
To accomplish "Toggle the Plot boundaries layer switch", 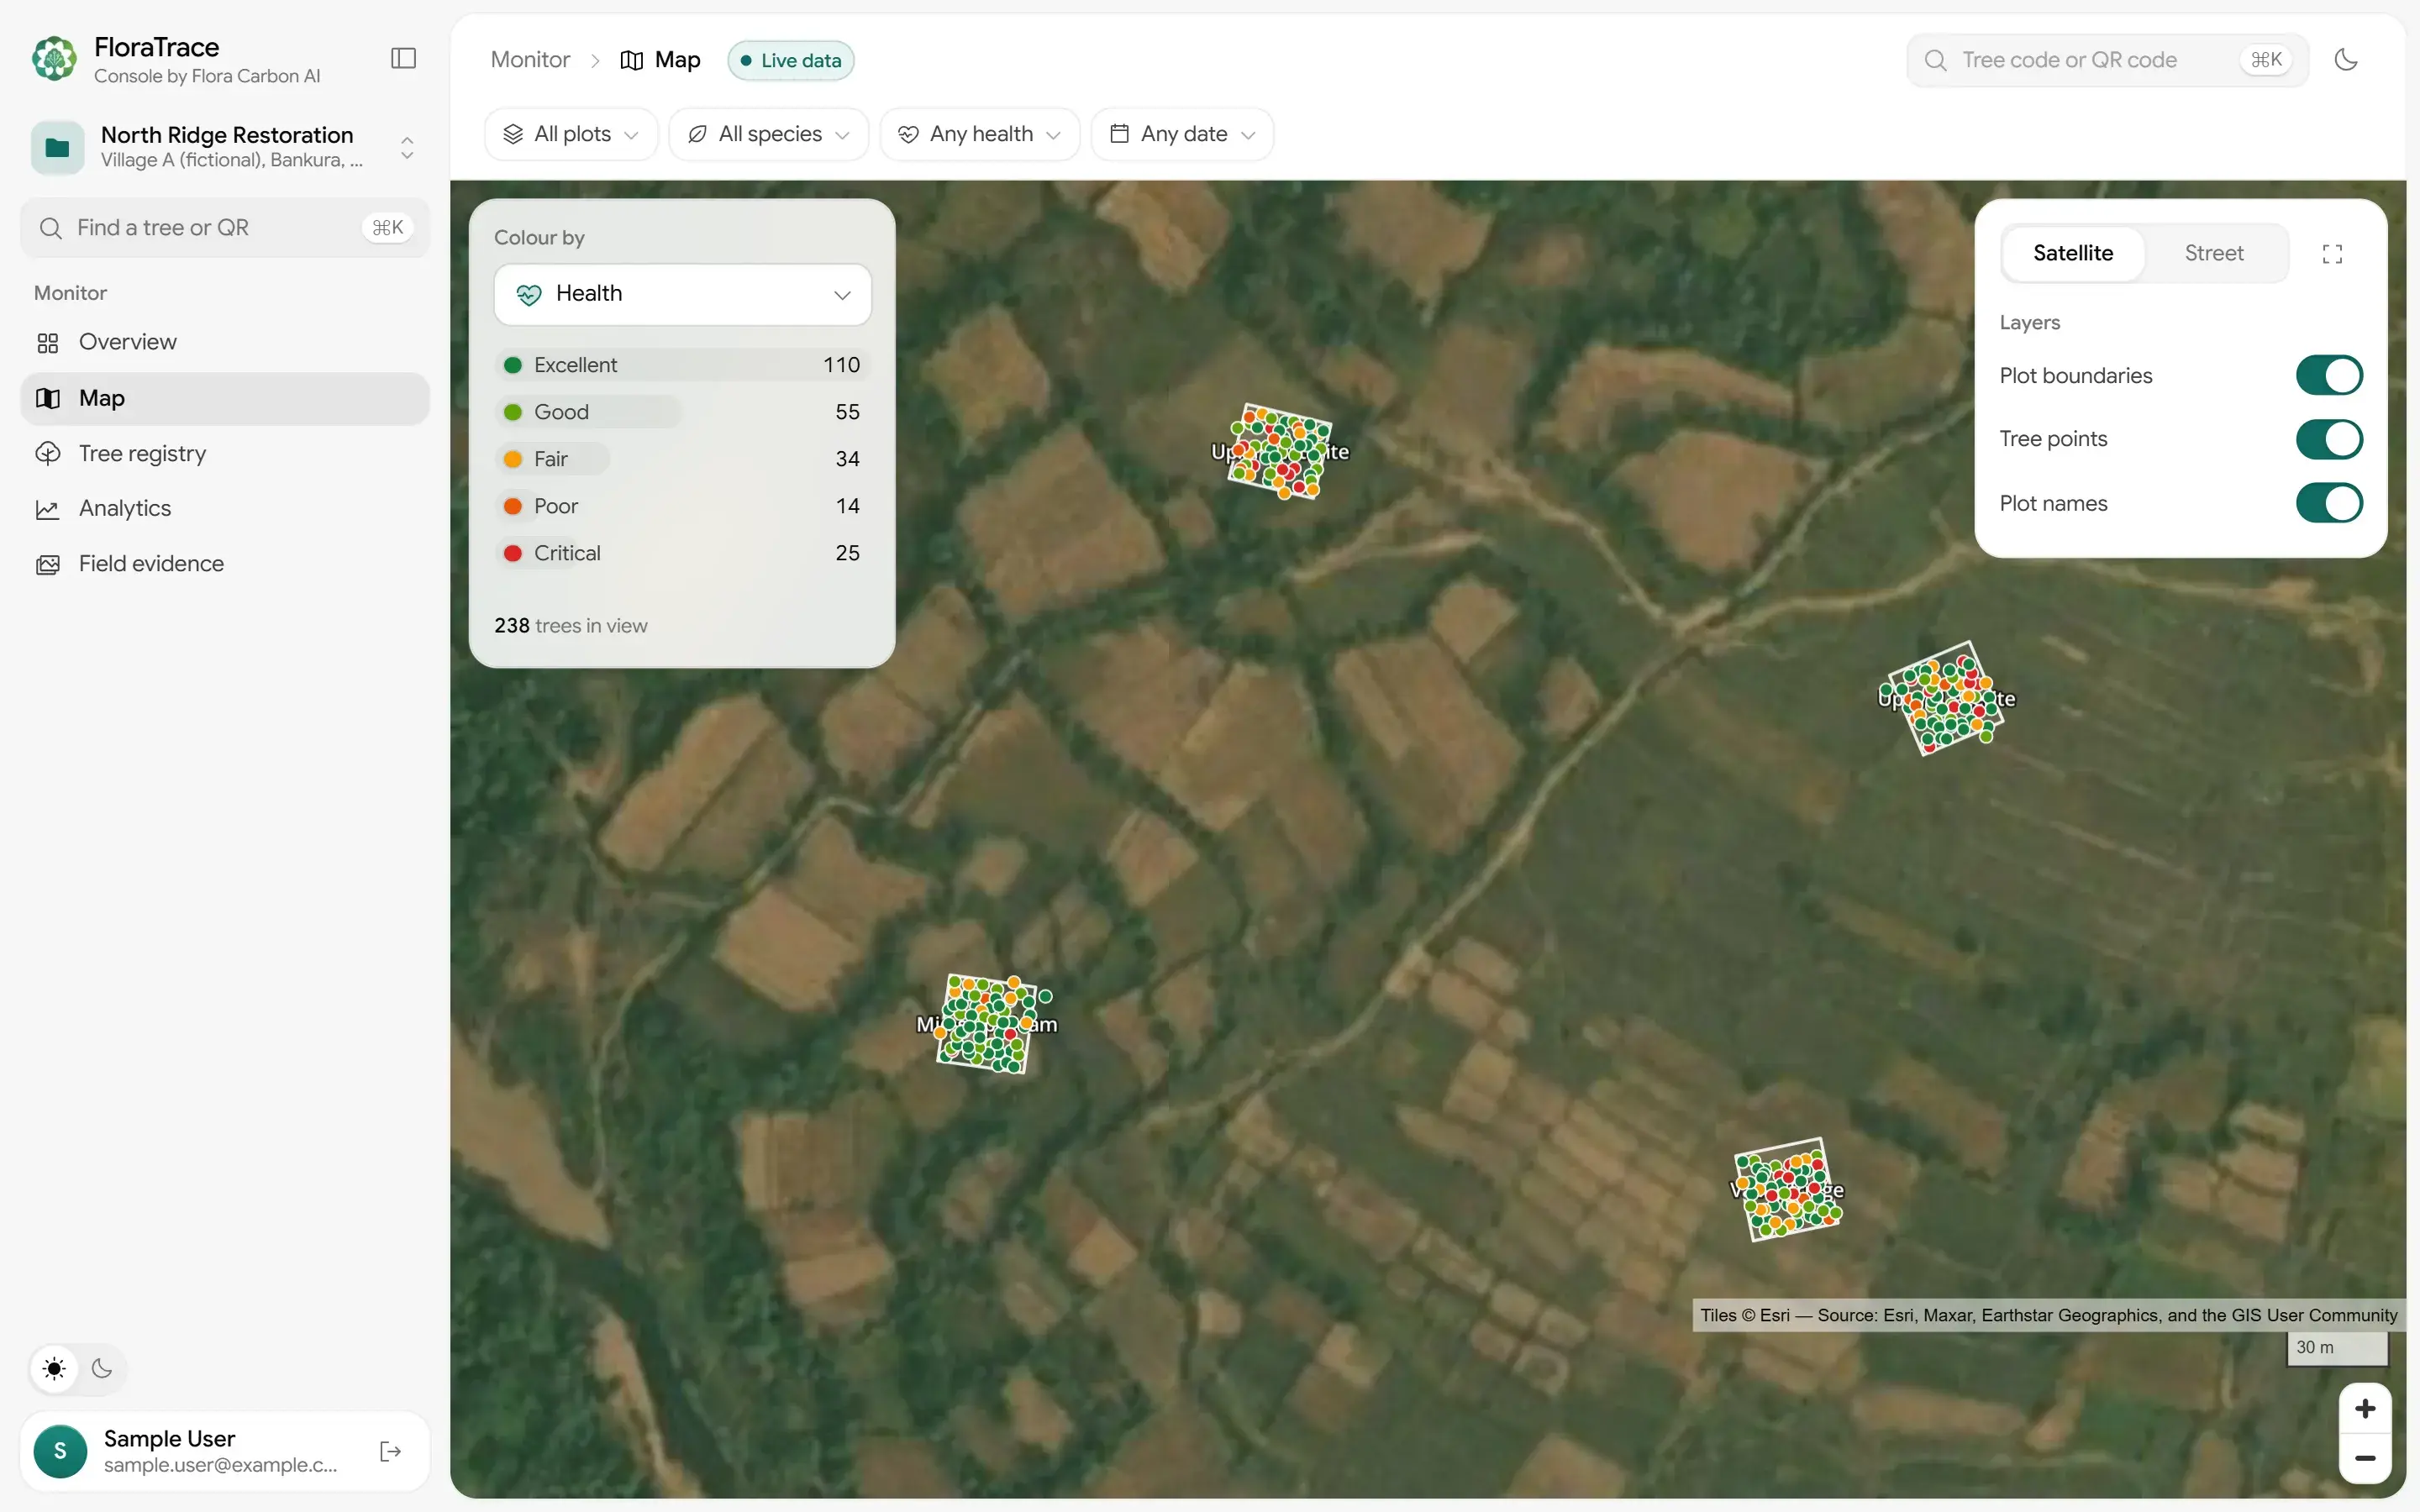I will (x=2328, y=376).
